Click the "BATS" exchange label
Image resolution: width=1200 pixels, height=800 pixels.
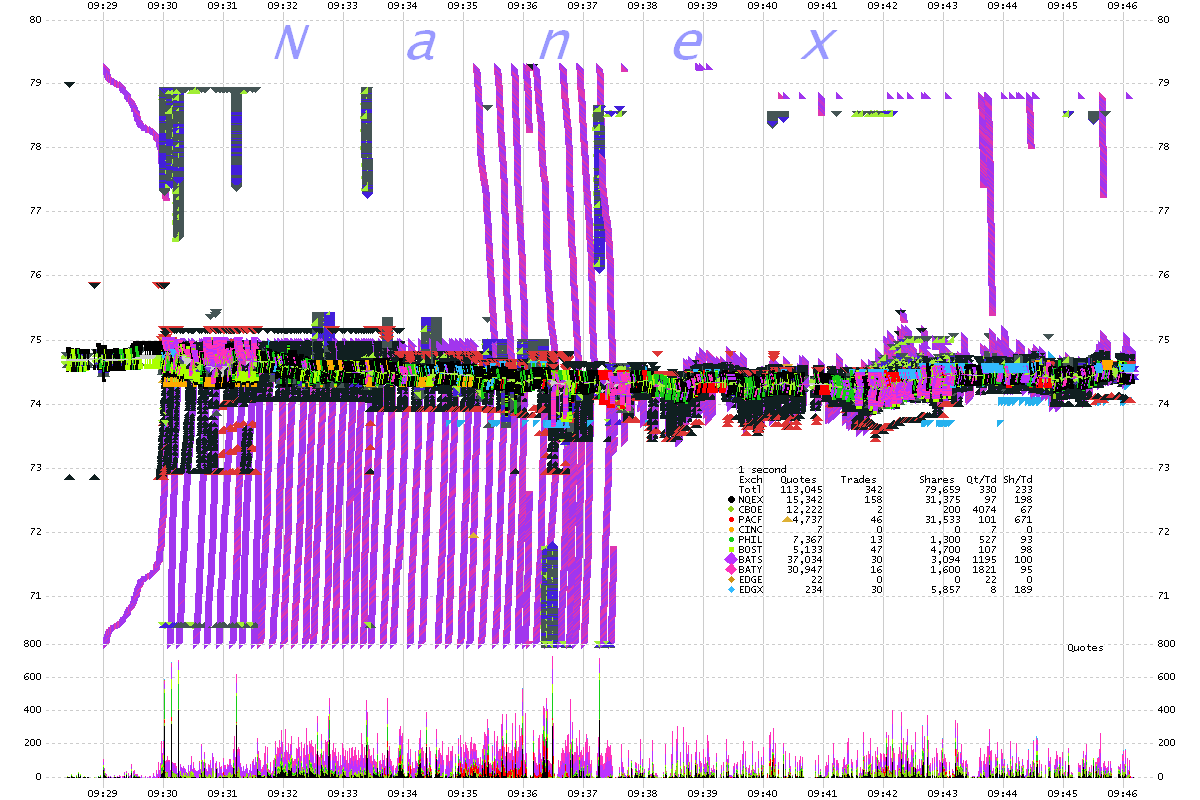750,559
